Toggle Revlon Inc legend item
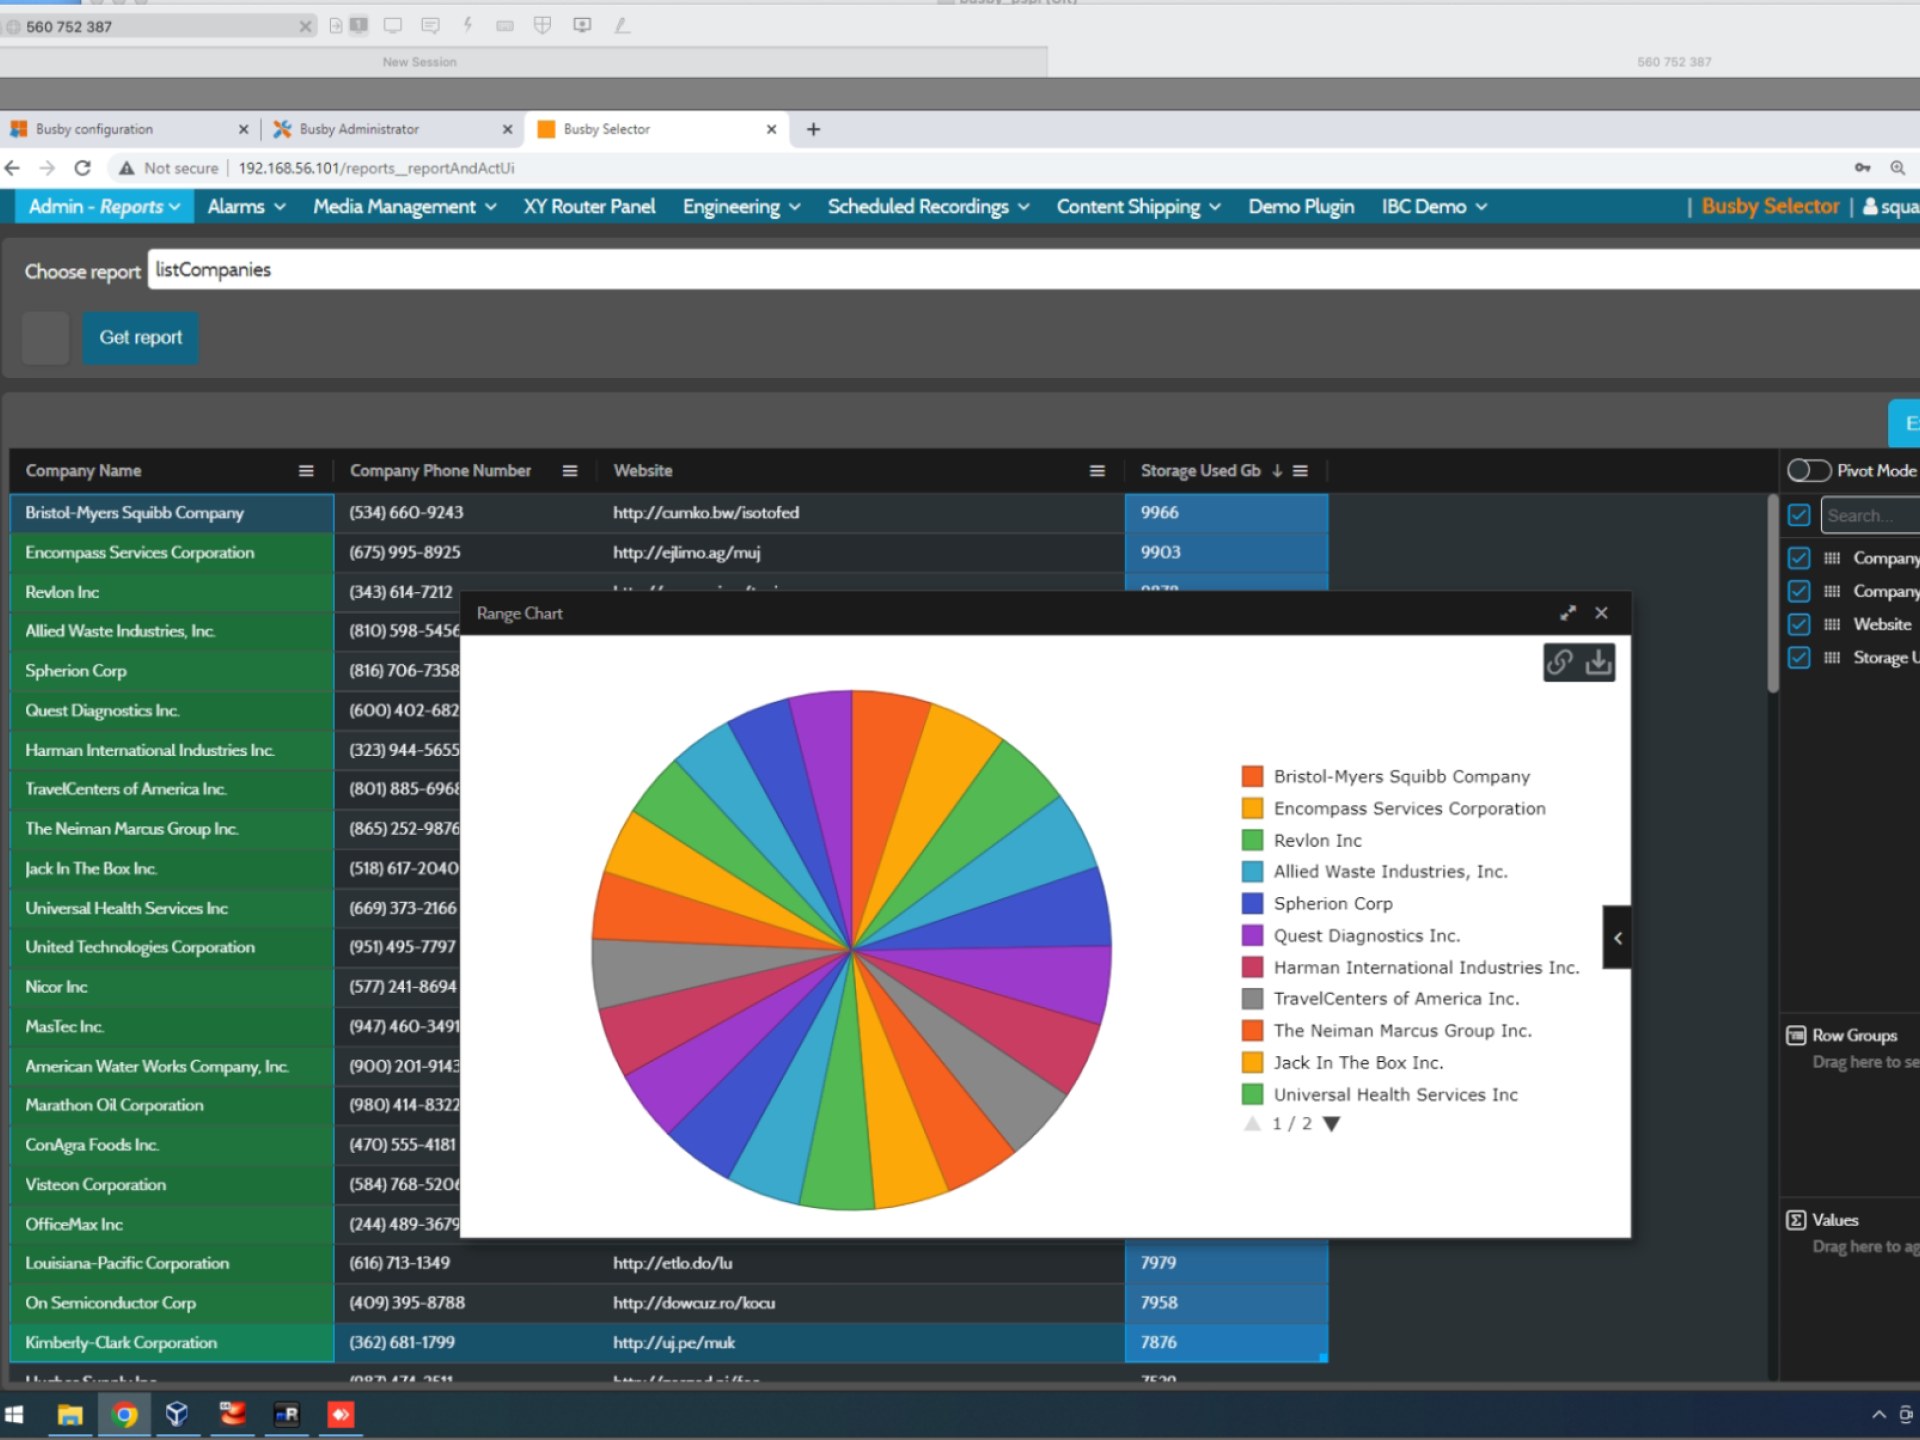This screenshot has height=1440, width=1920. point(1302,841)
